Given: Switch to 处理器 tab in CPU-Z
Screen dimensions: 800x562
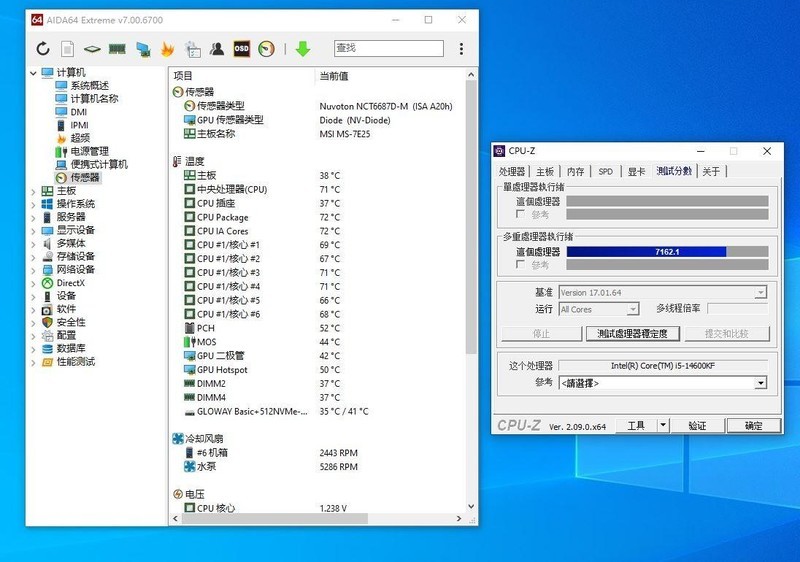Looking at the screenshot, I should [x=512, y=171].
